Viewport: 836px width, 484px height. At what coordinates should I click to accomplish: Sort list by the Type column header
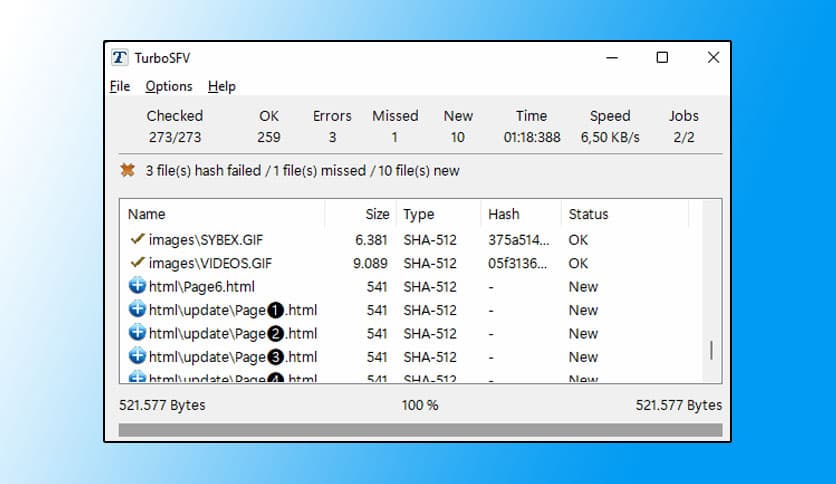[439, 214]
